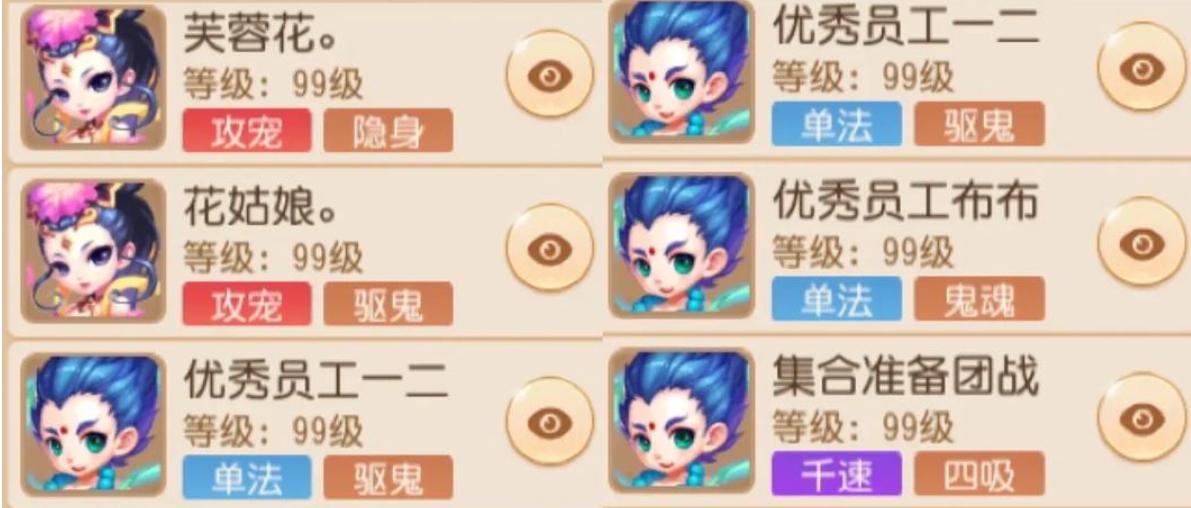Screen dimensions: 1191x508
Task: Select the 花姑娘。 character portrait
Action: [93, 251]
